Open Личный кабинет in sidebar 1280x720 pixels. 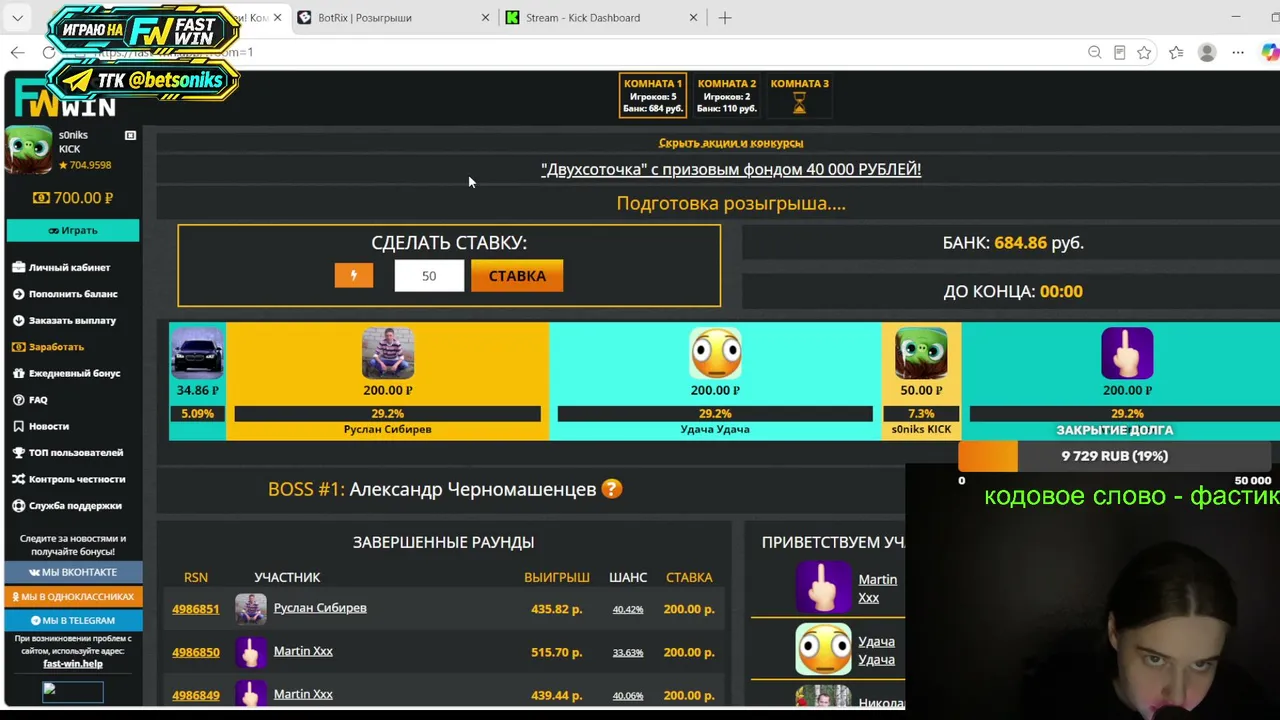point(62,268)
